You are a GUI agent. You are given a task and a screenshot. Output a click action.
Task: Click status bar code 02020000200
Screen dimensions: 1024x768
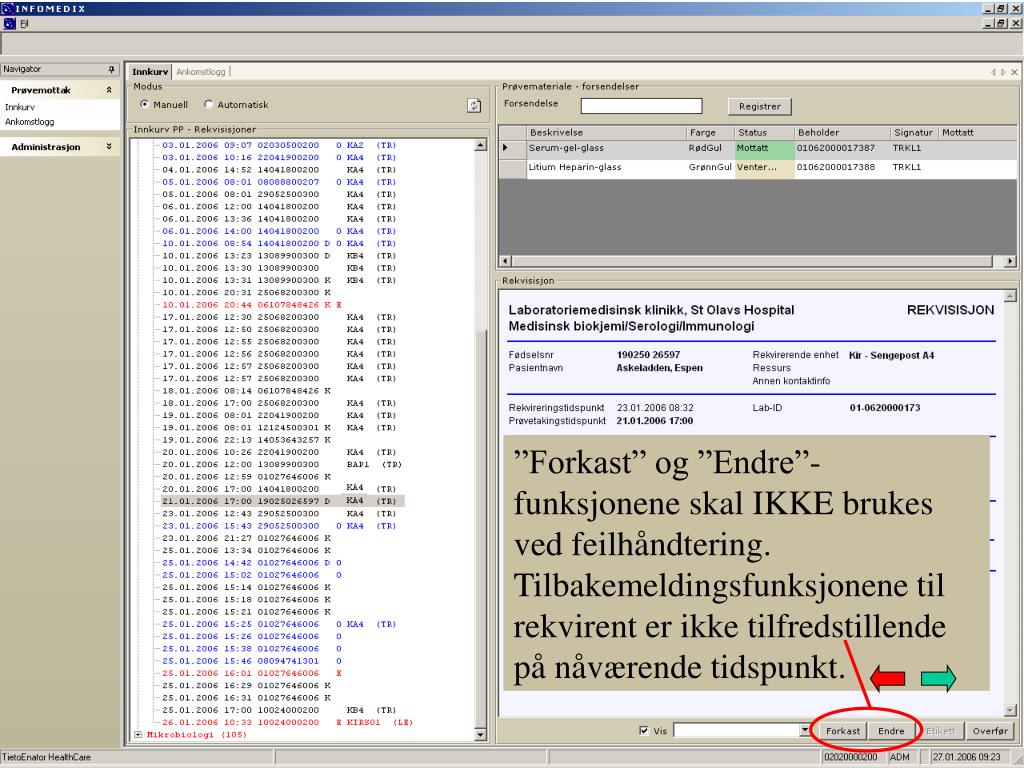pyautogui.click(x=851, y=758)
